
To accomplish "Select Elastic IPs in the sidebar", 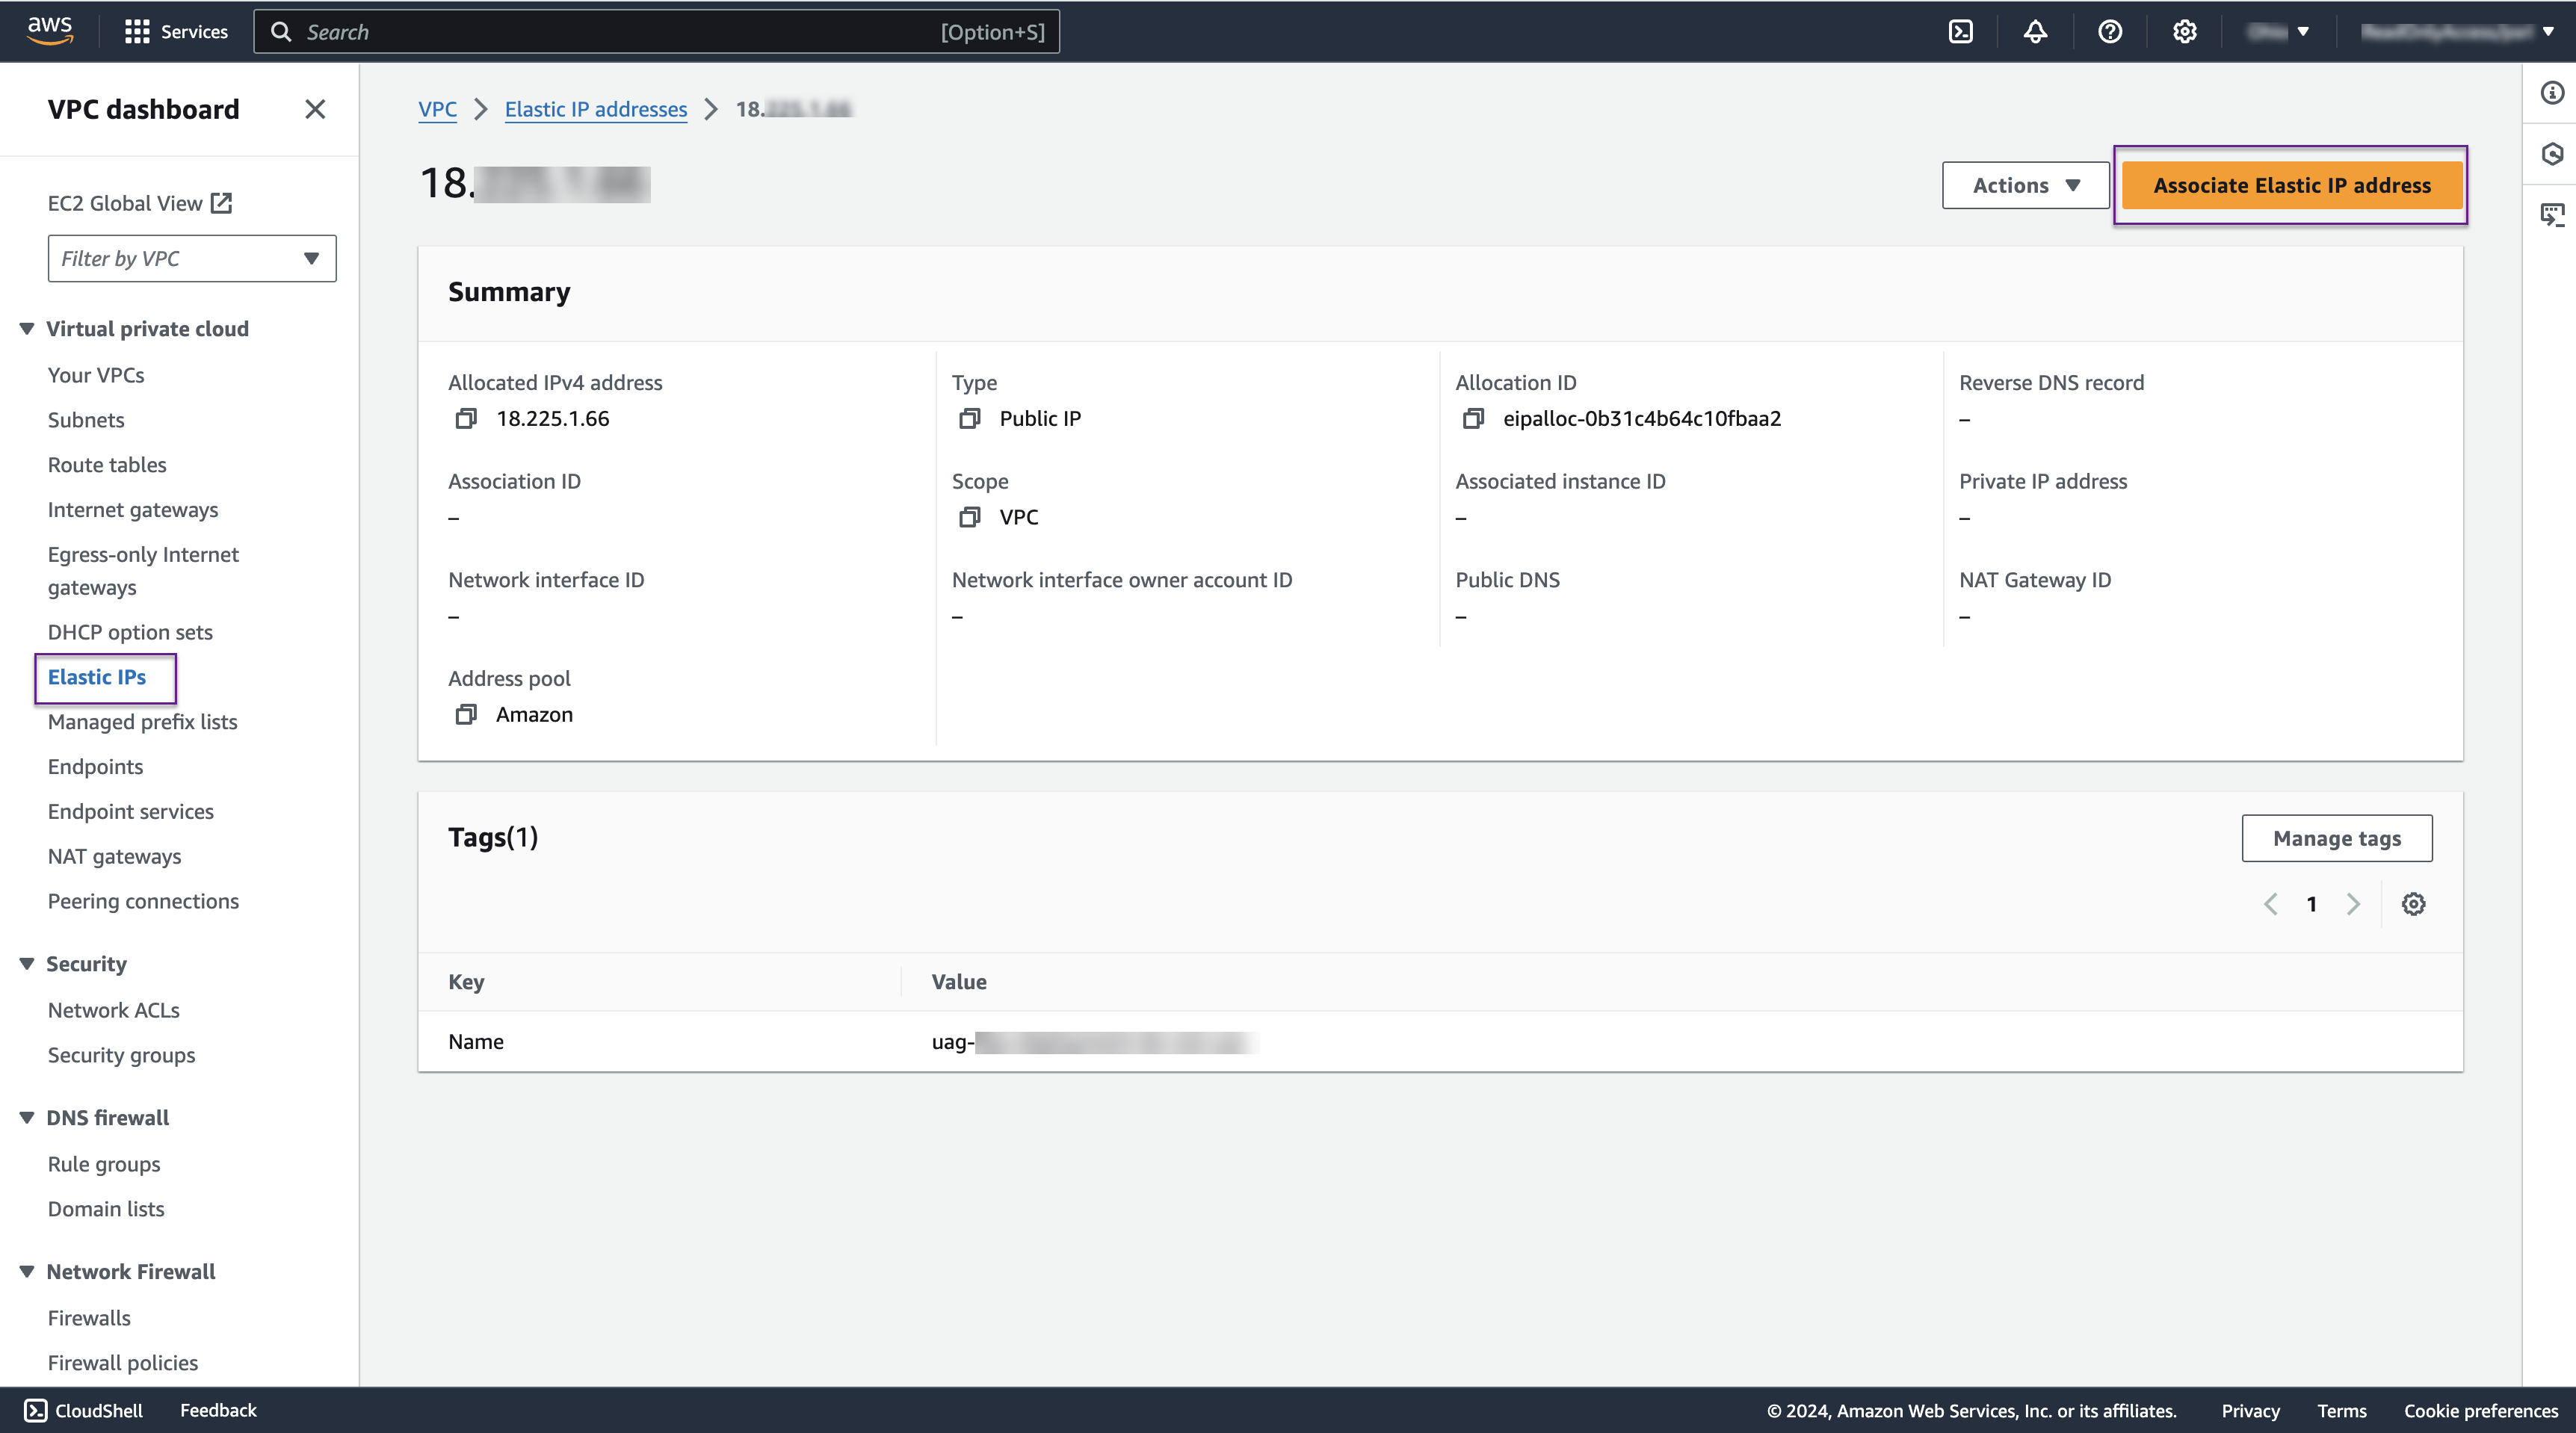I will (x=97, y=677).
